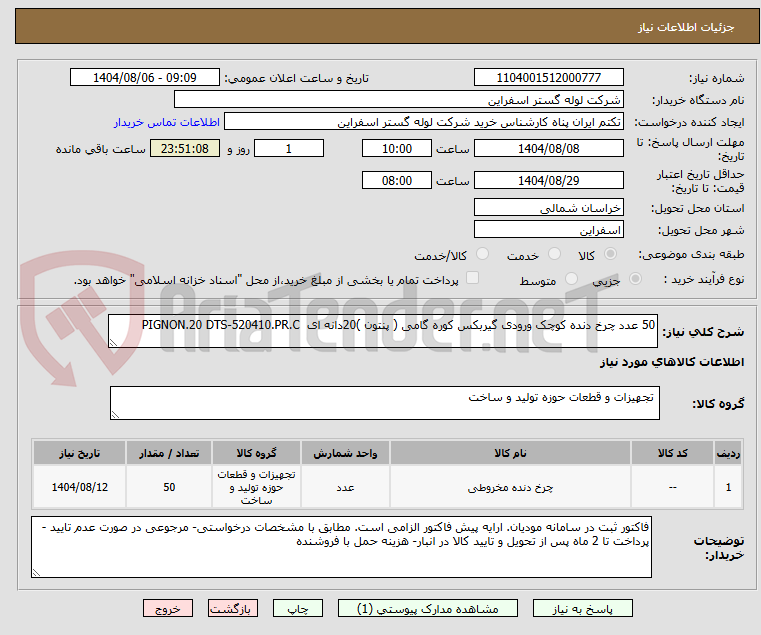Click the buyer organization name field
This screenshot has width=761, height=635.
click(x=399, y=100)
